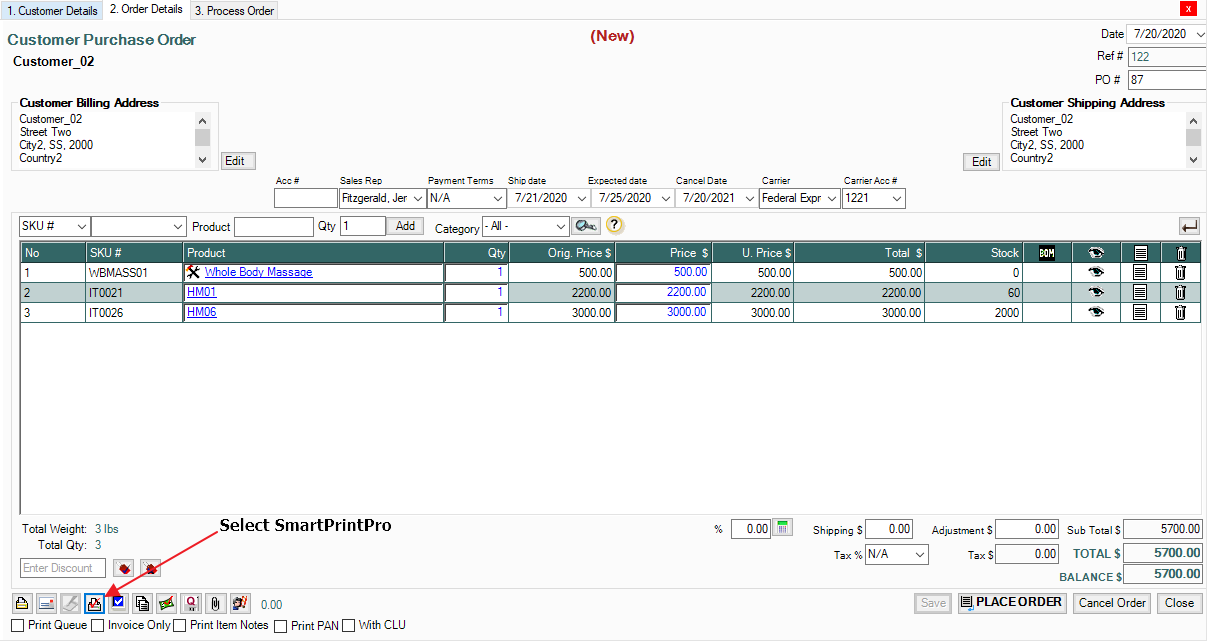Open the Category filter dropdown
1208x642 pixels.
559,227
